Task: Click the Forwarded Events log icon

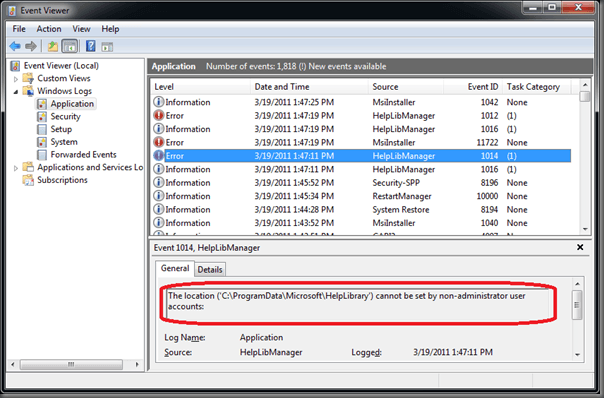Action: [x=42, y=154]
